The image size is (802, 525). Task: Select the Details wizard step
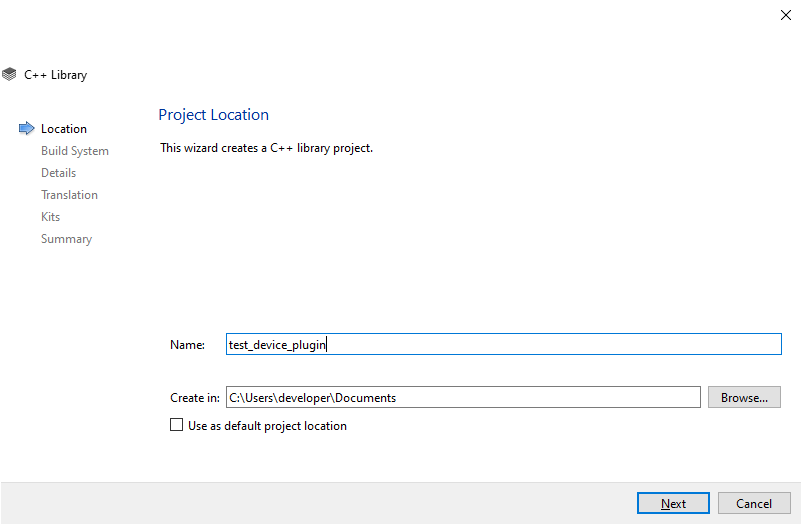tap(58, 173)
